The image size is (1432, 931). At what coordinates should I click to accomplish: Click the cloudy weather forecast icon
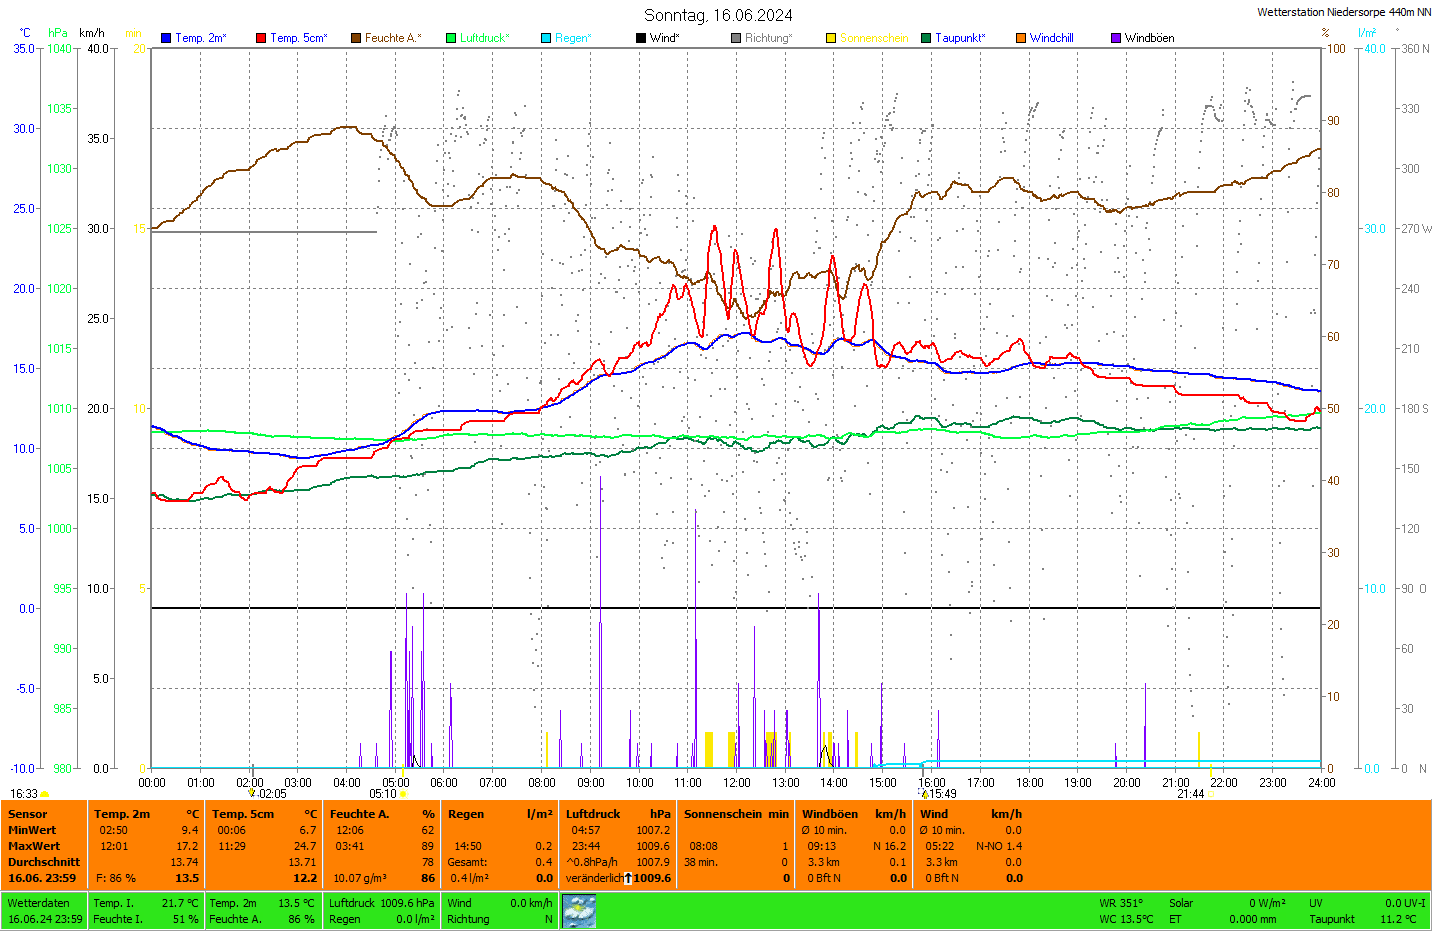click(x=579, y=911)
